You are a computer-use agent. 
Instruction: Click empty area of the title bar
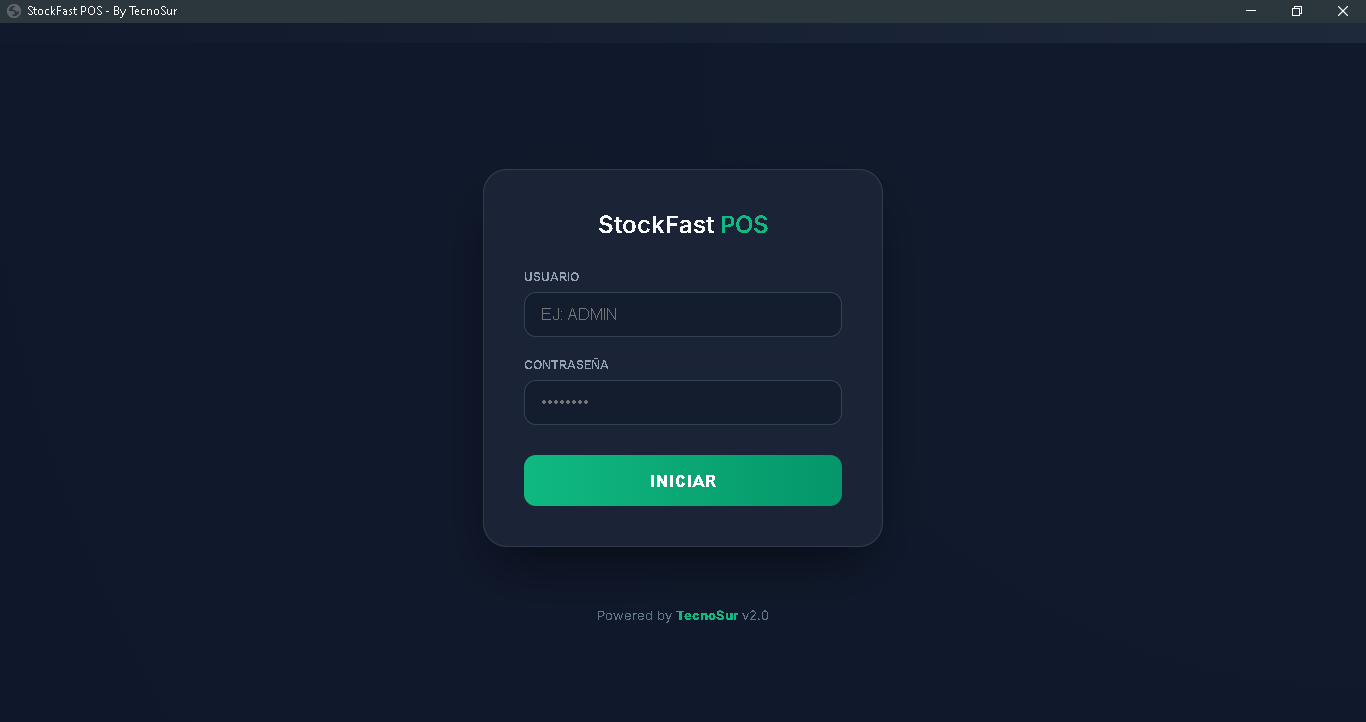700,11
